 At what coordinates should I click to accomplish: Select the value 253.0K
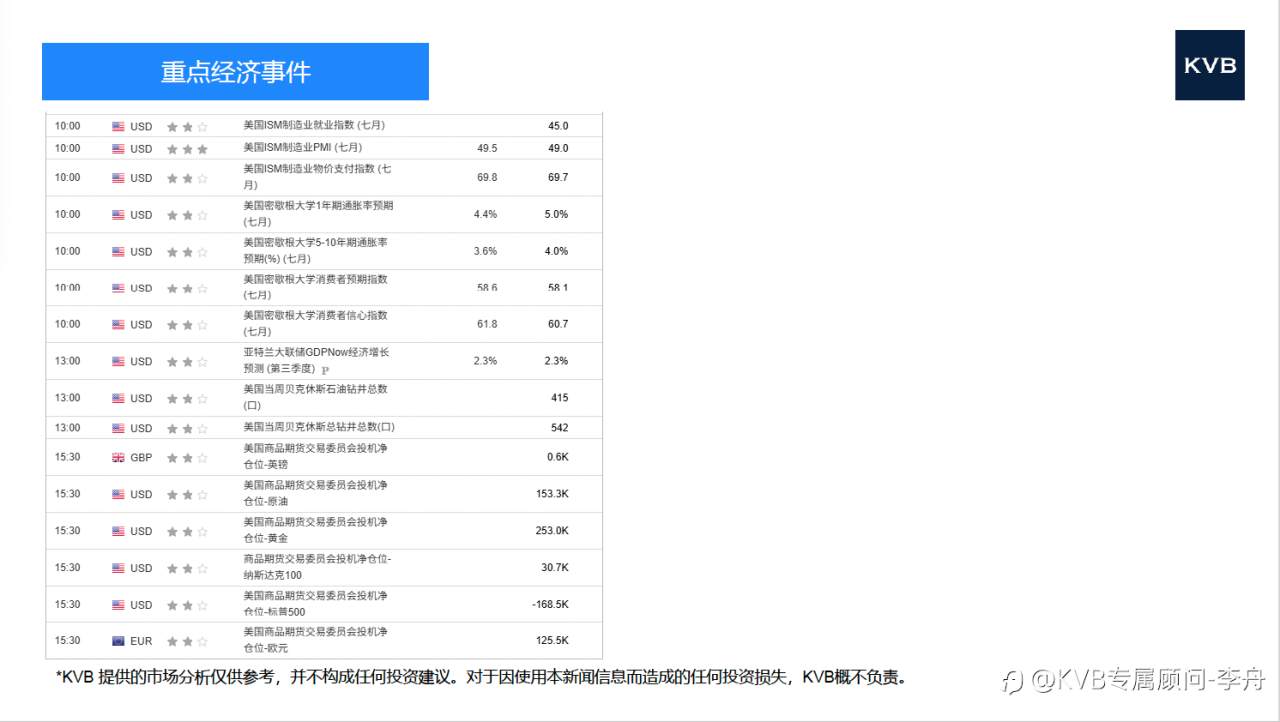[x=552, y=531]
